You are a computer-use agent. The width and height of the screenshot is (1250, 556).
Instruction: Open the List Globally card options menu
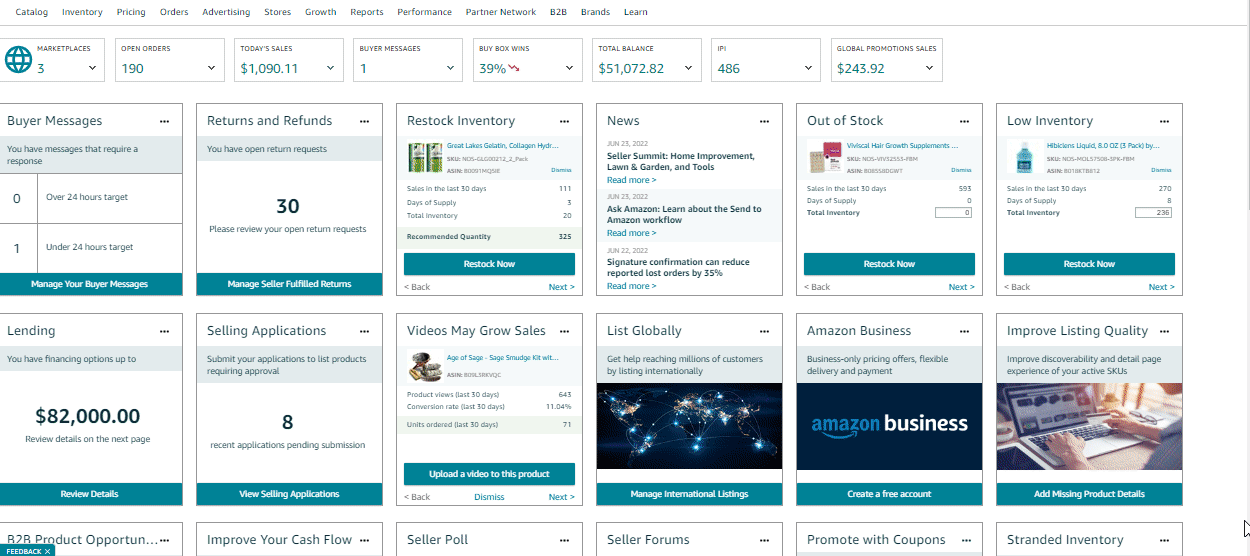click(765, 331)
